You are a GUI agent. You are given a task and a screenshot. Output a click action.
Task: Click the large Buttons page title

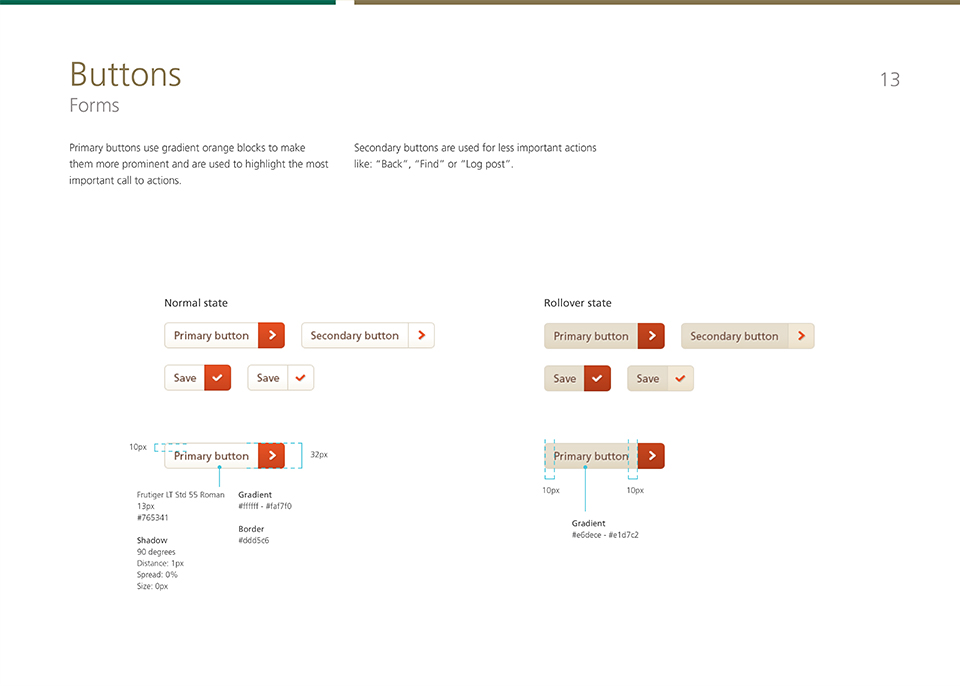click(x=125, y=75)
